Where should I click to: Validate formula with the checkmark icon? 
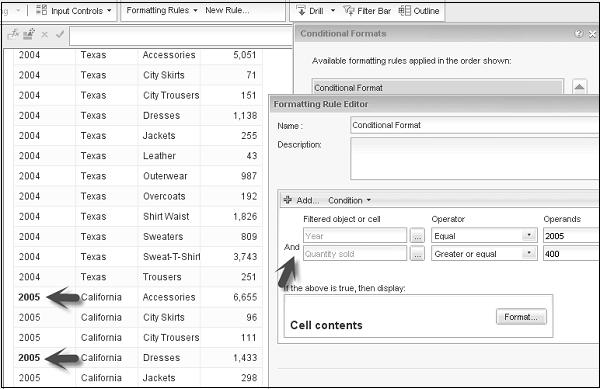(60, 34)
